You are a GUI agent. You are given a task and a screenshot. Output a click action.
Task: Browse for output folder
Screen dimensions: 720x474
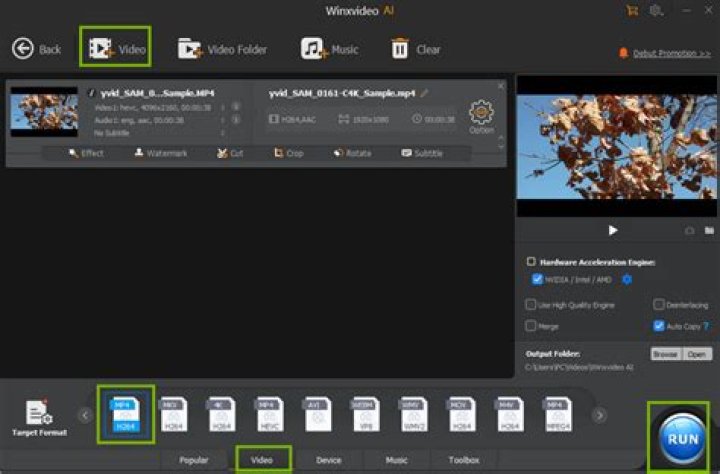[666, 354]
